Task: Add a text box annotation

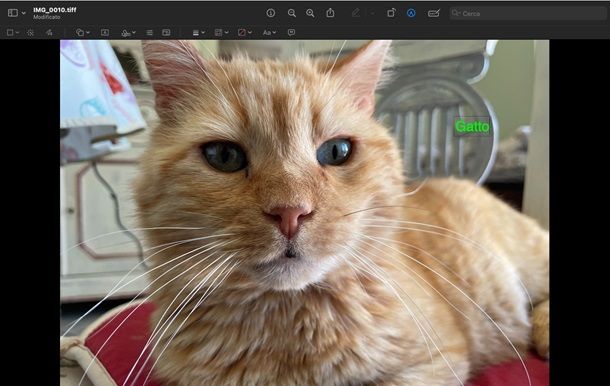Action: pos(105,33)
